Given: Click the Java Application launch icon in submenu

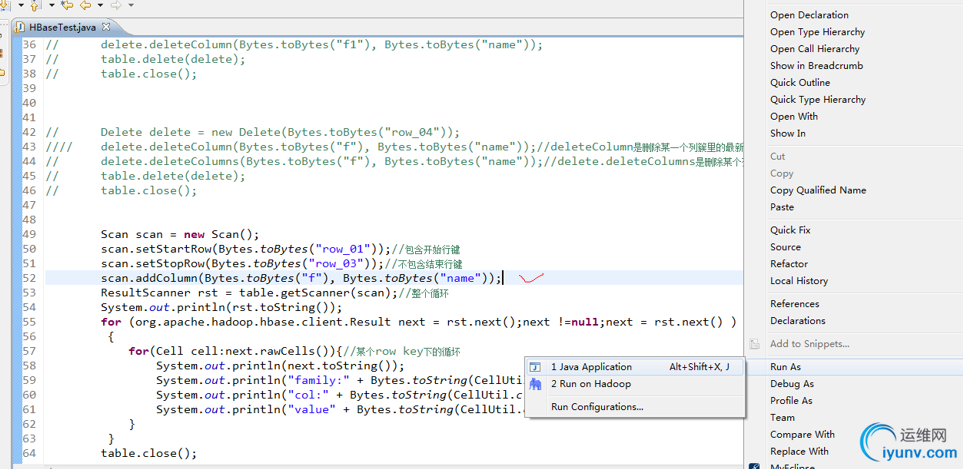Looking at the screenshot, I should (x=536, y=367).
